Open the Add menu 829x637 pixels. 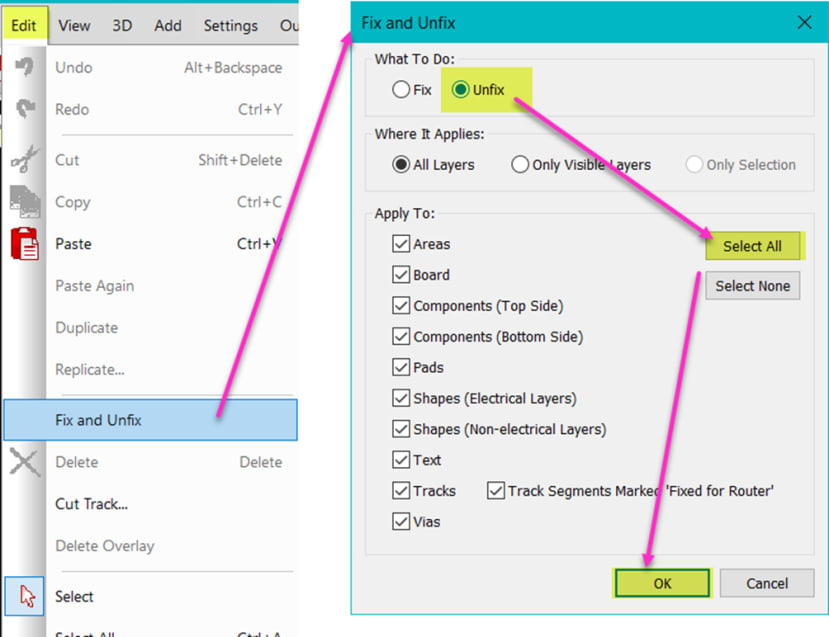(168, 25)
